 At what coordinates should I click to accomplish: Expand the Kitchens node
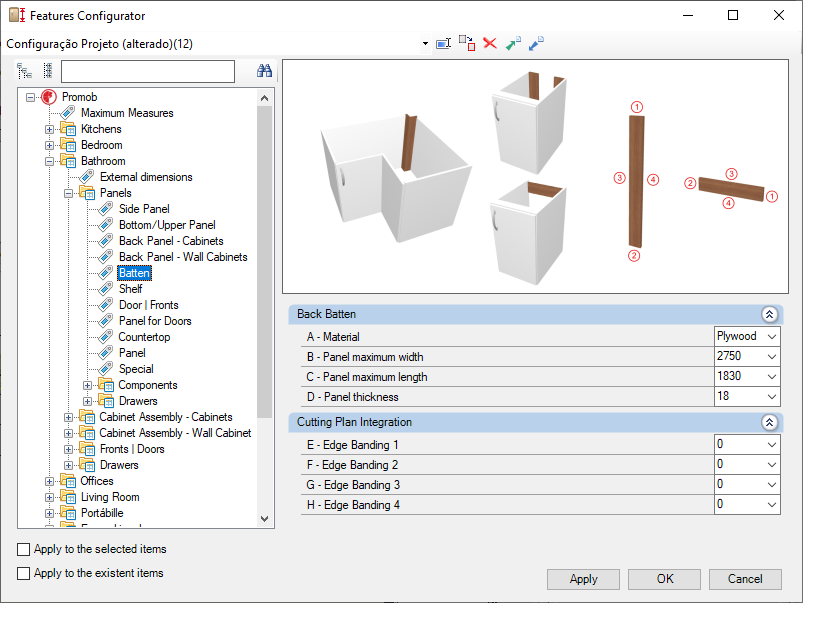pyautogui.click(x=49, y=129)
